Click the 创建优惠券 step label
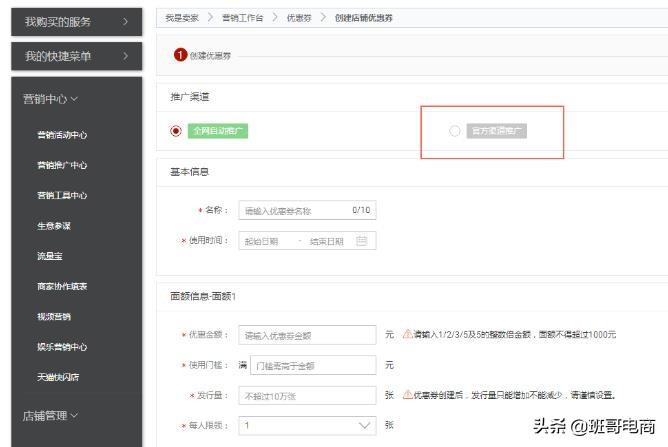The height and width of the screenshot is (447, 668). coord(210,56)
